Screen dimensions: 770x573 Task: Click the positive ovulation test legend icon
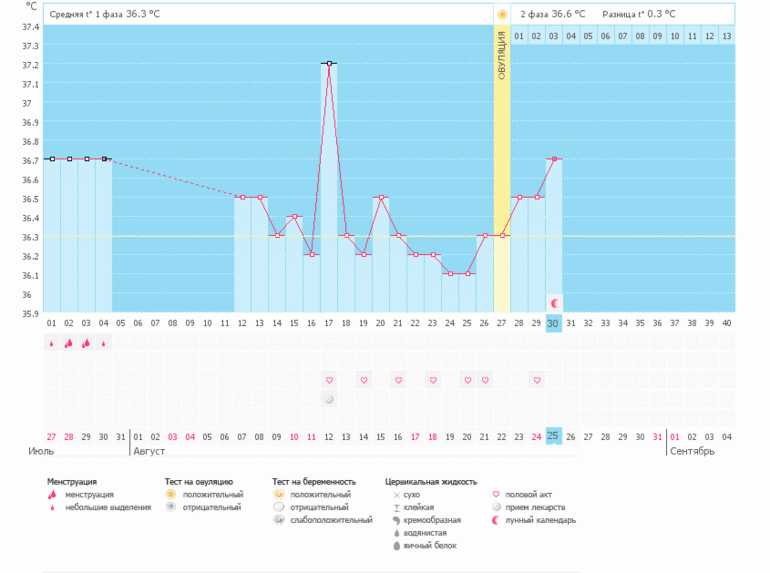(x=171, y=494)
